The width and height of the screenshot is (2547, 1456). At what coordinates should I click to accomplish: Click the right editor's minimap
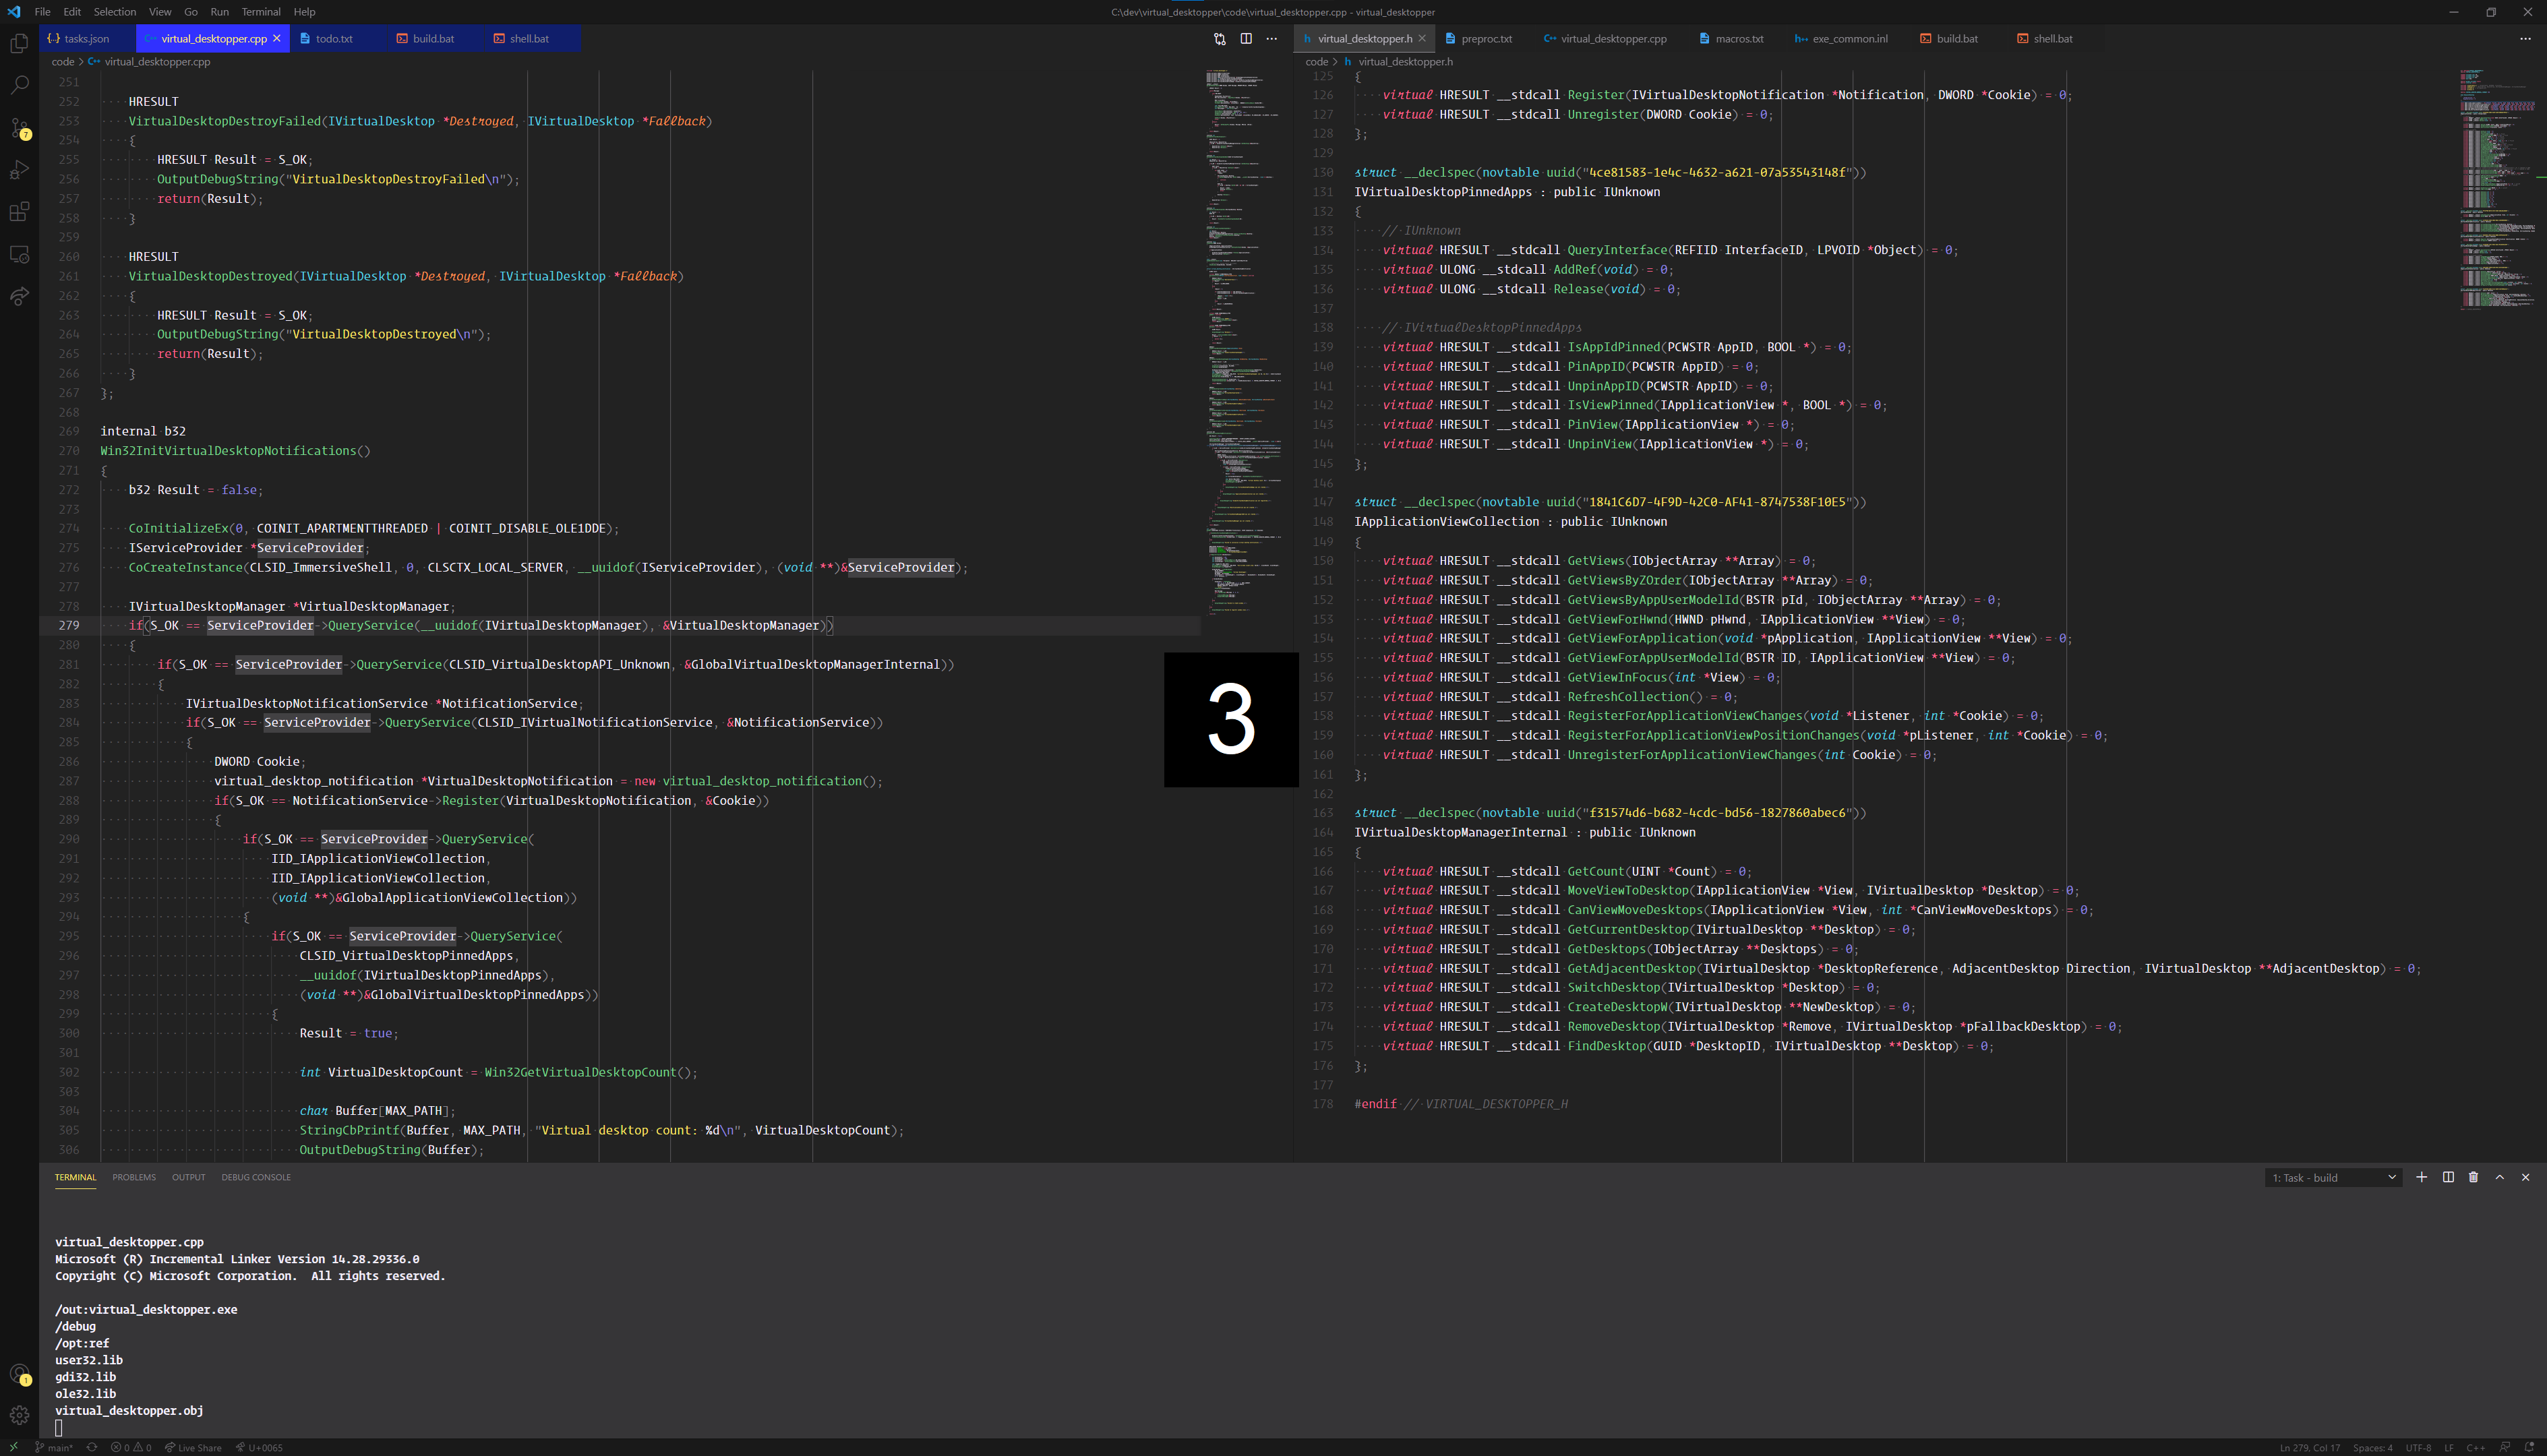click(x=2497, y=190)
